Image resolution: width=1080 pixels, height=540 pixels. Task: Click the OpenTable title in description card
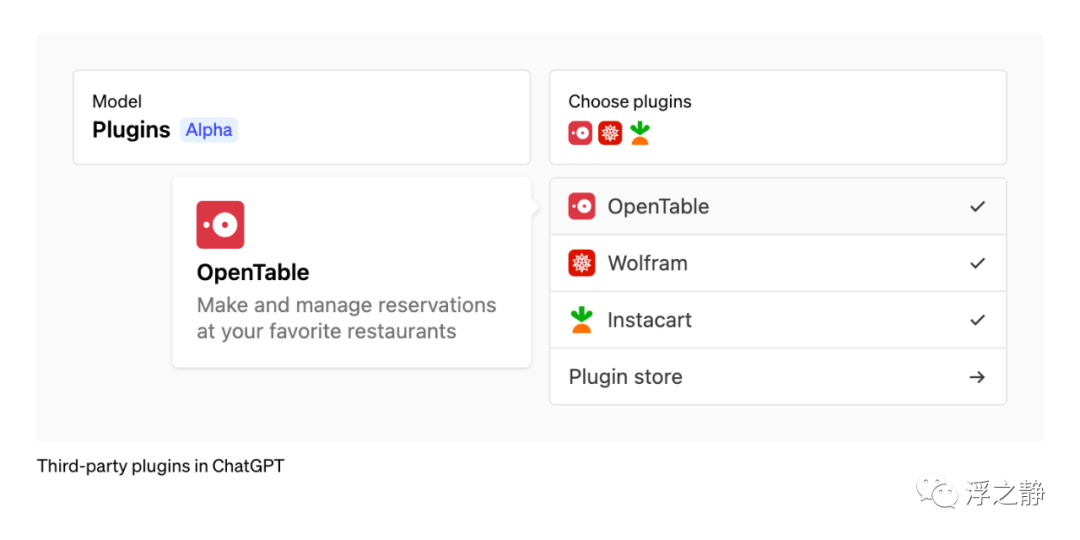click(253, 272)
